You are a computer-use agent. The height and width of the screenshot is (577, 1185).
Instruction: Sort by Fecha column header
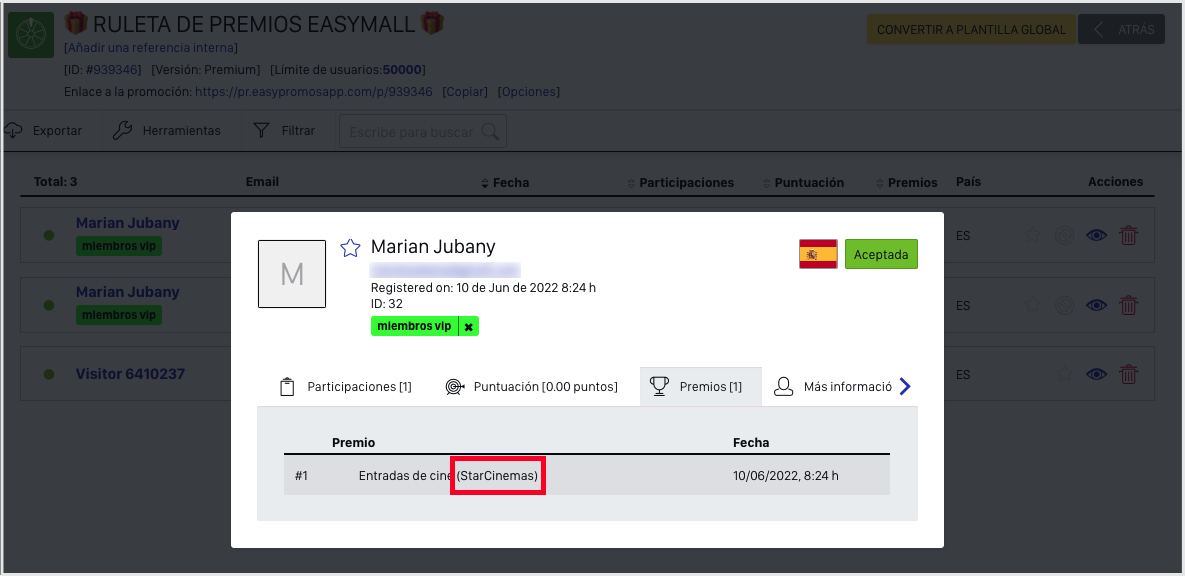coord(505,182)
